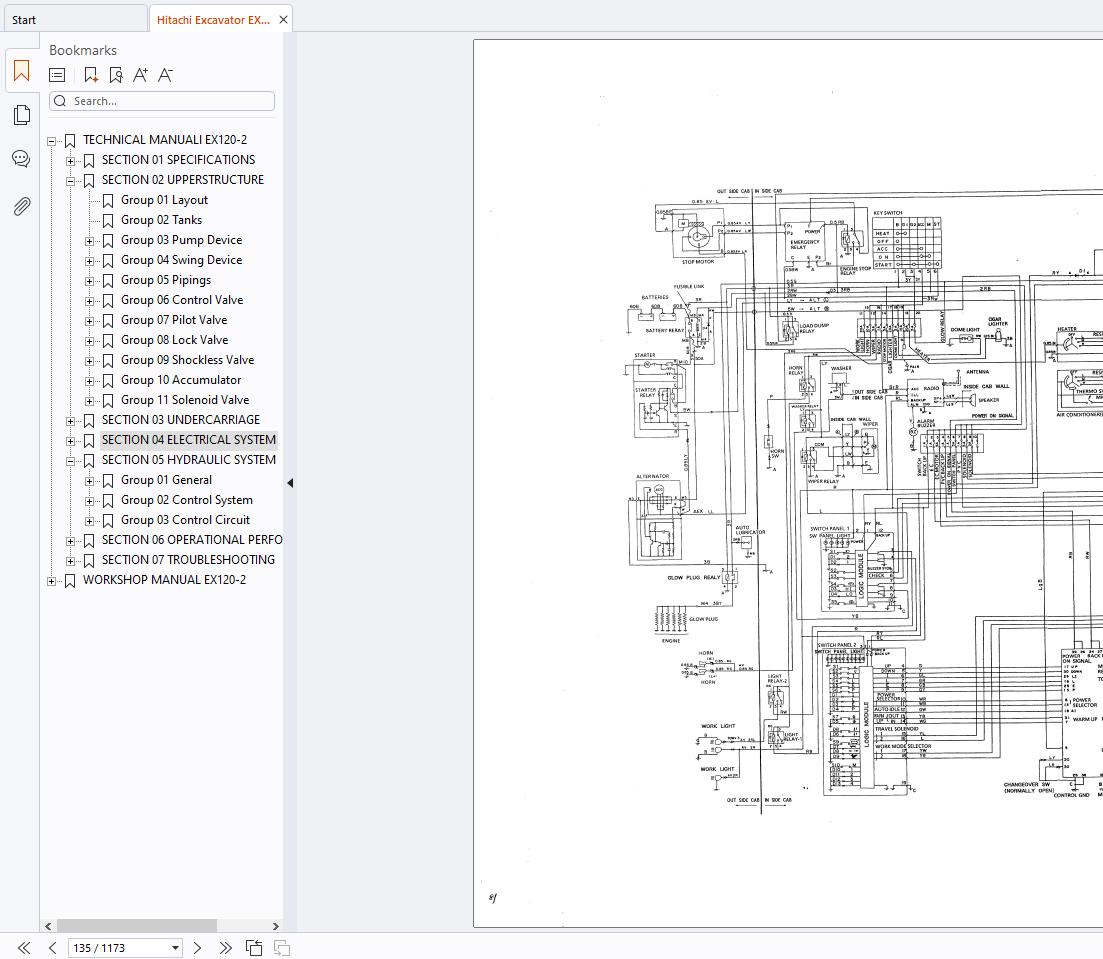The width and height of the screenshot is (1103, 959).
Task: Open the Bookmarks sidebar panel icon
Action: tap(21, 71)
